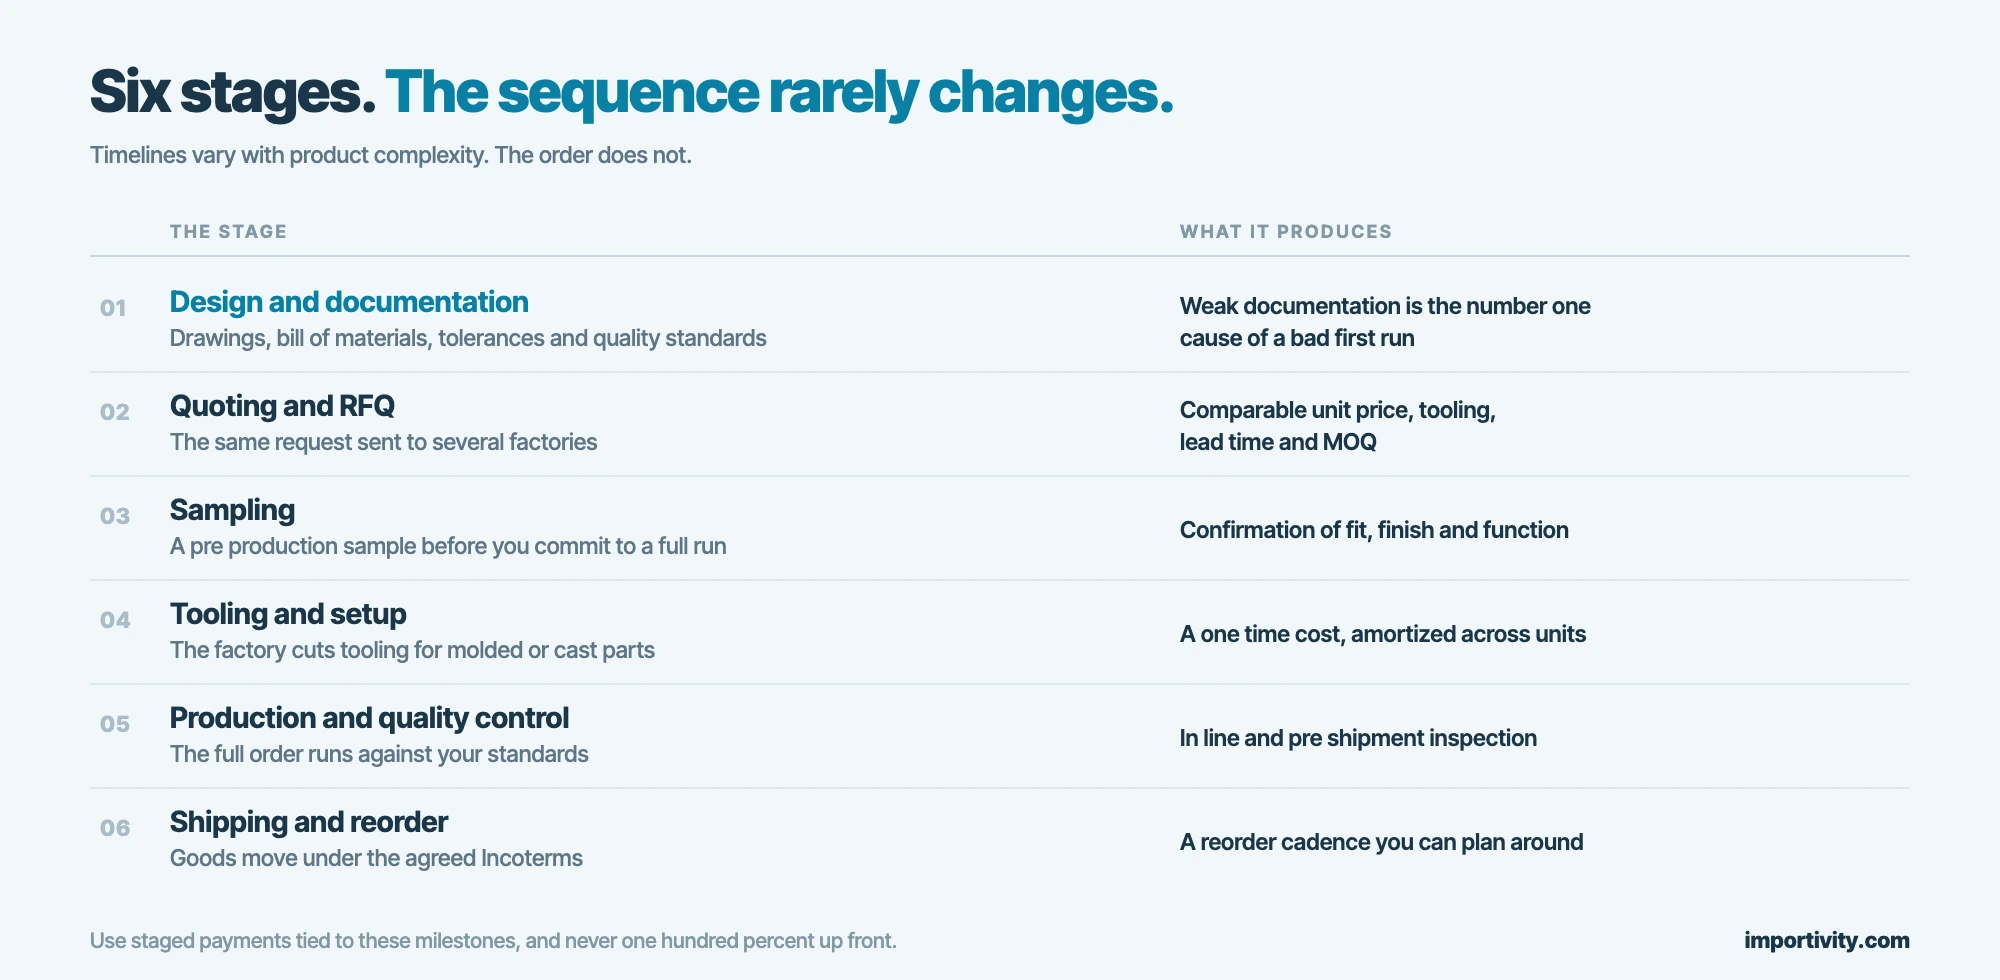Click 'In line and pre shipment inspection' text
This screenshot has width=2000, height=980.
[1358, 738]
